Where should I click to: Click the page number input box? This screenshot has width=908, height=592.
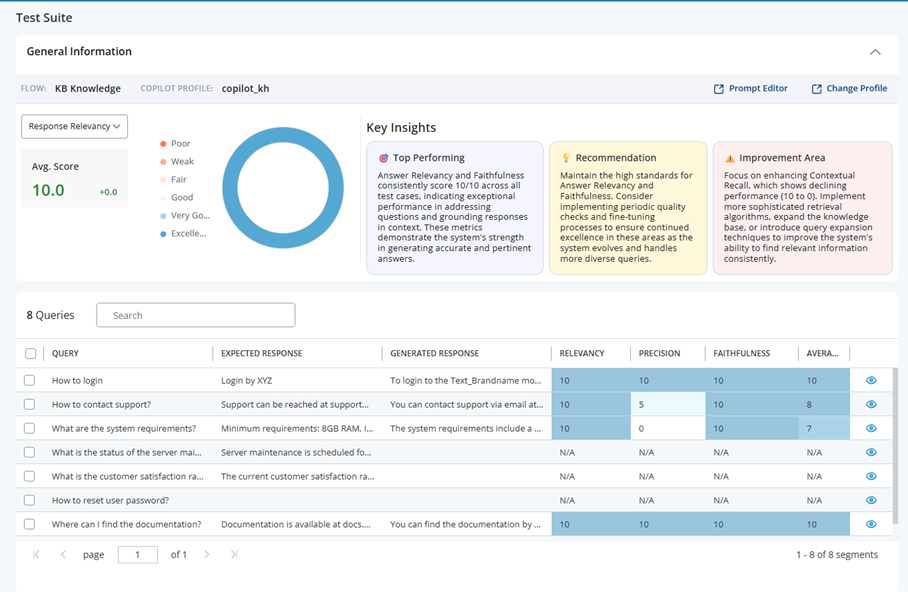[x=138, y=555]
